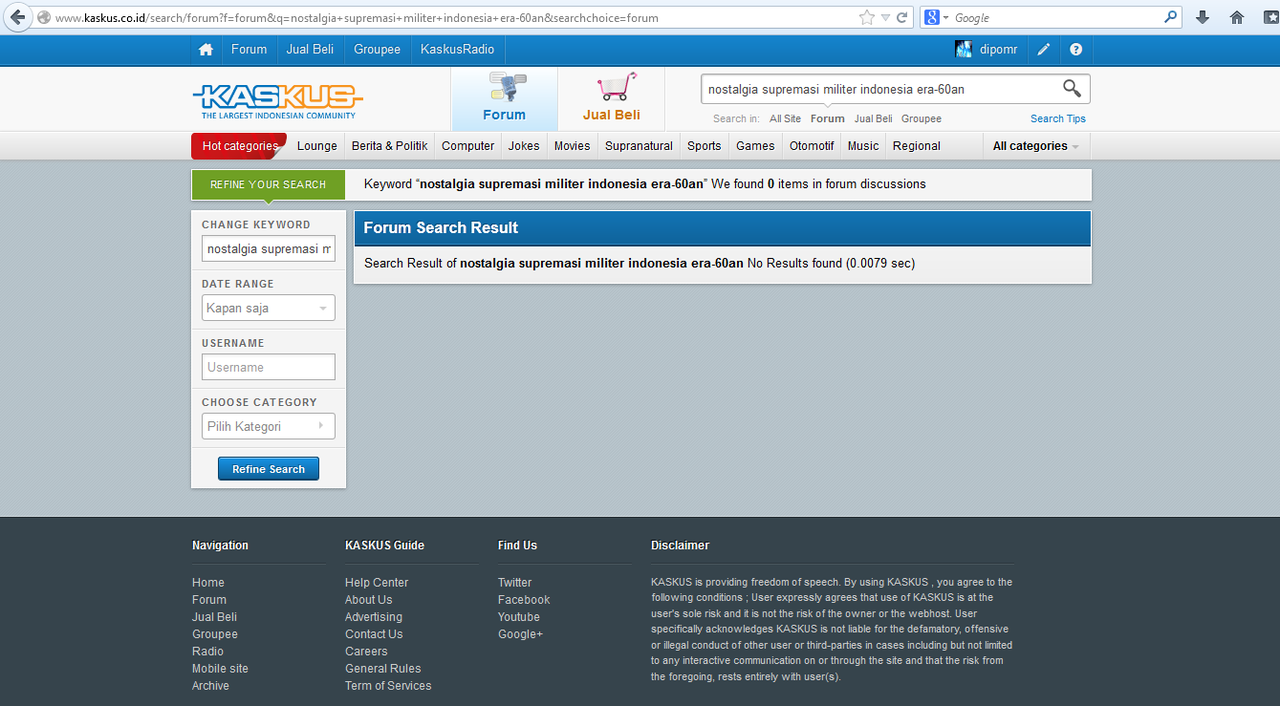Click the Refine Search button
The width and height of the screenshot is (1280, 706).
point(268,469)
